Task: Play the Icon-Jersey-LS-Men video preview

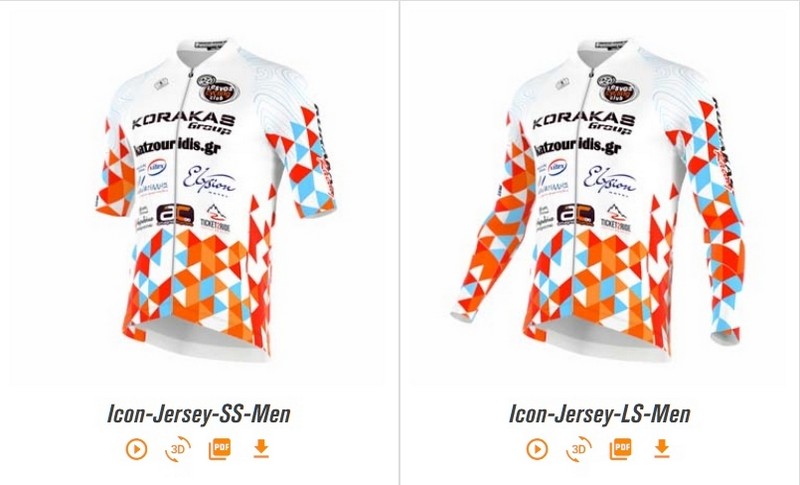Action: pyautogui.click(x=537, y=449)
